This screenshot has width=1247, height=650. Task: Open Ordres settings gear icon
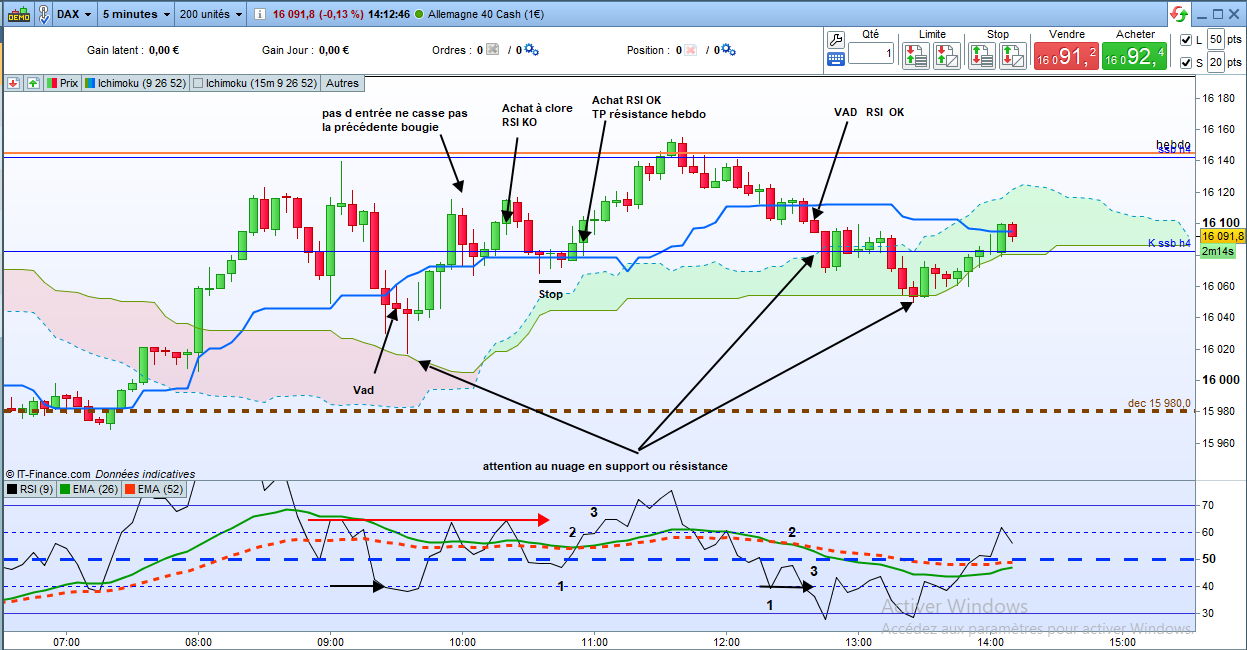click(x=532, y=50)
